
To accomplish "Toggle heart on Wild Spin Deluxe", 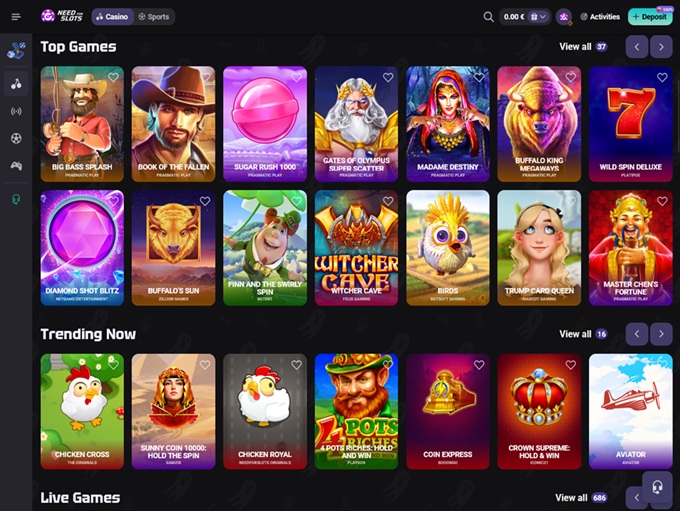I will click(x=662, y=77).
